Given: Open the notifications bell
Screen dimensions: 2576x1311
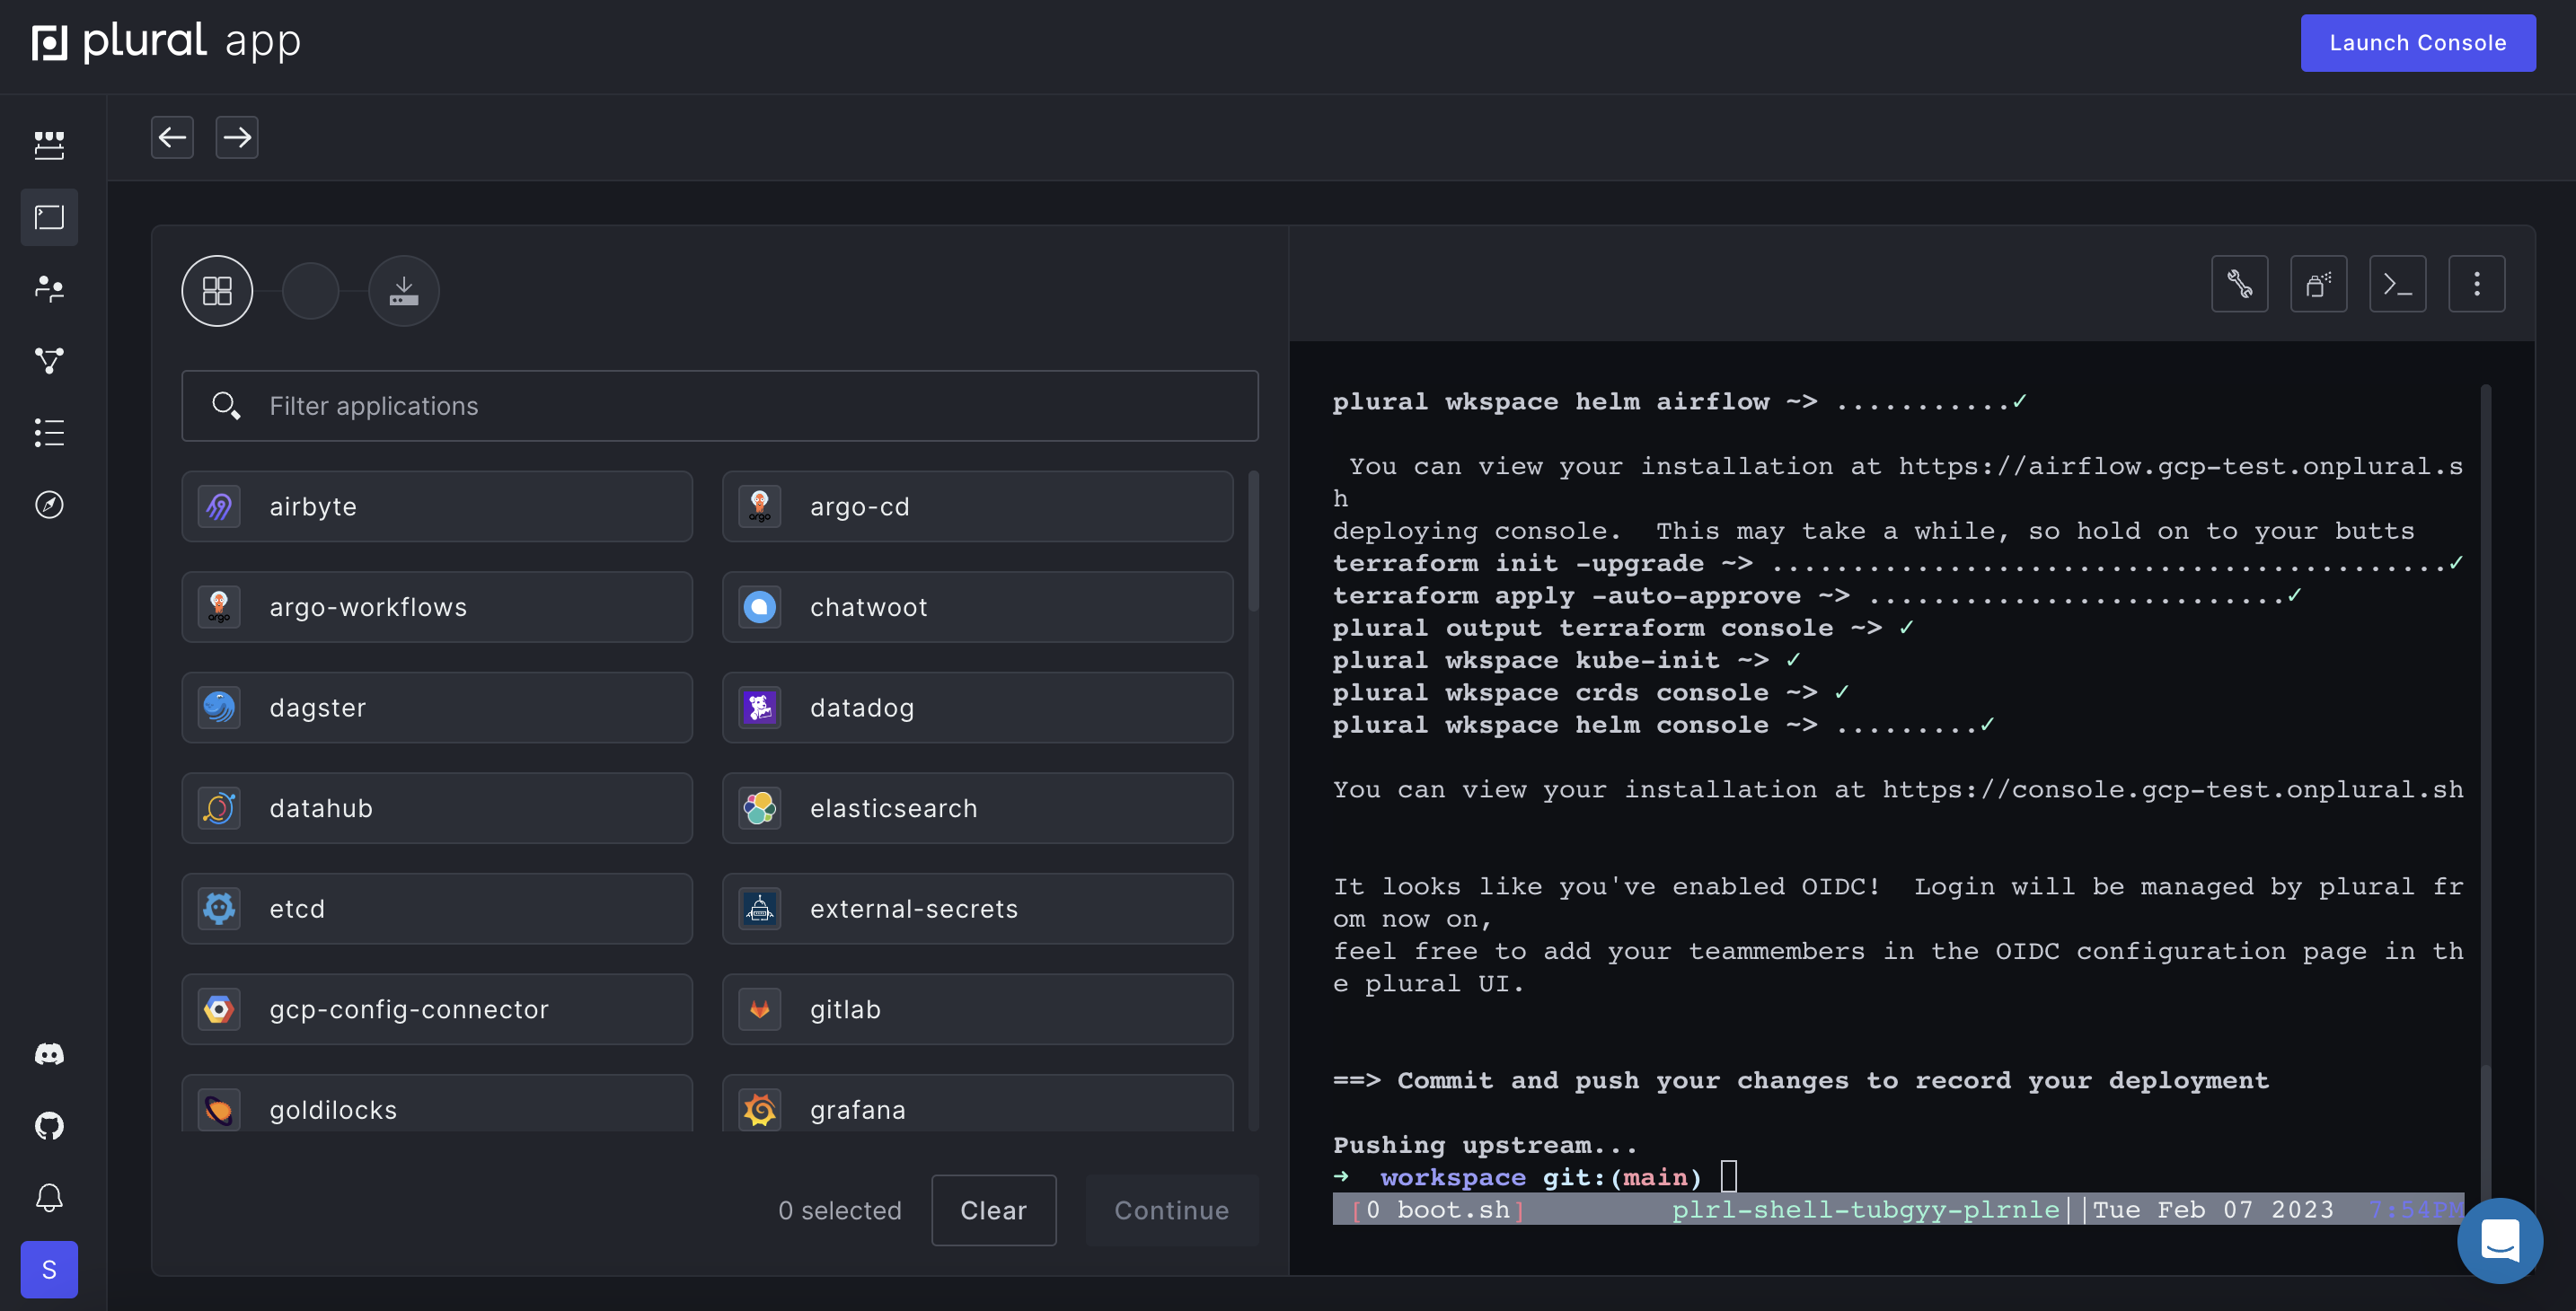Looking at the screenshot, I should 49,1197.
